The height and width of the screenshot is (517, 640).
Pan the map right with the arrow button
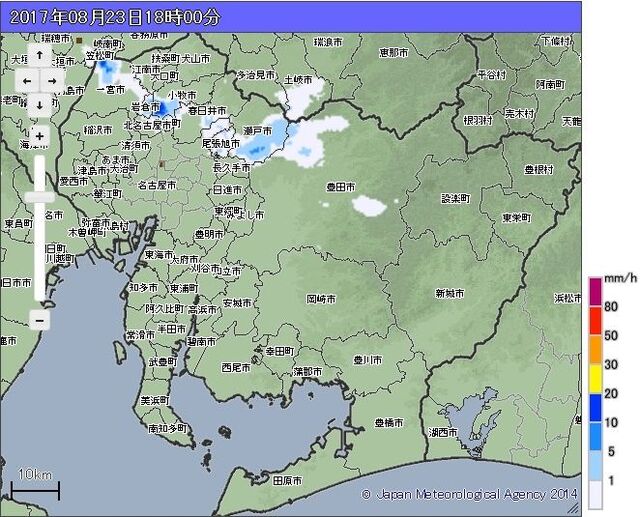click(52, 81)
